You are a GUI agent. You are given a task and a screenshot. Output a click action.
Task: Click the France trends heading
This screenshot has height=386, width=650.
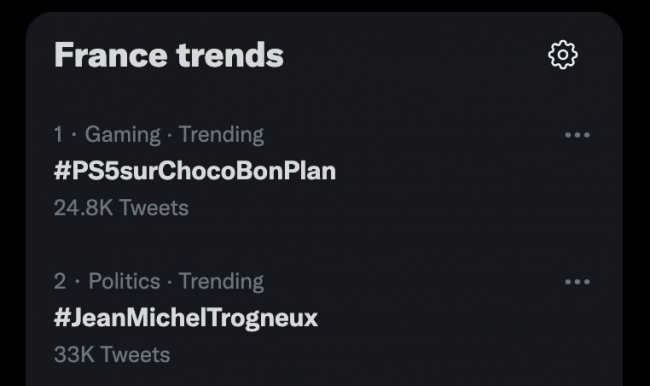tap(169, 55)
